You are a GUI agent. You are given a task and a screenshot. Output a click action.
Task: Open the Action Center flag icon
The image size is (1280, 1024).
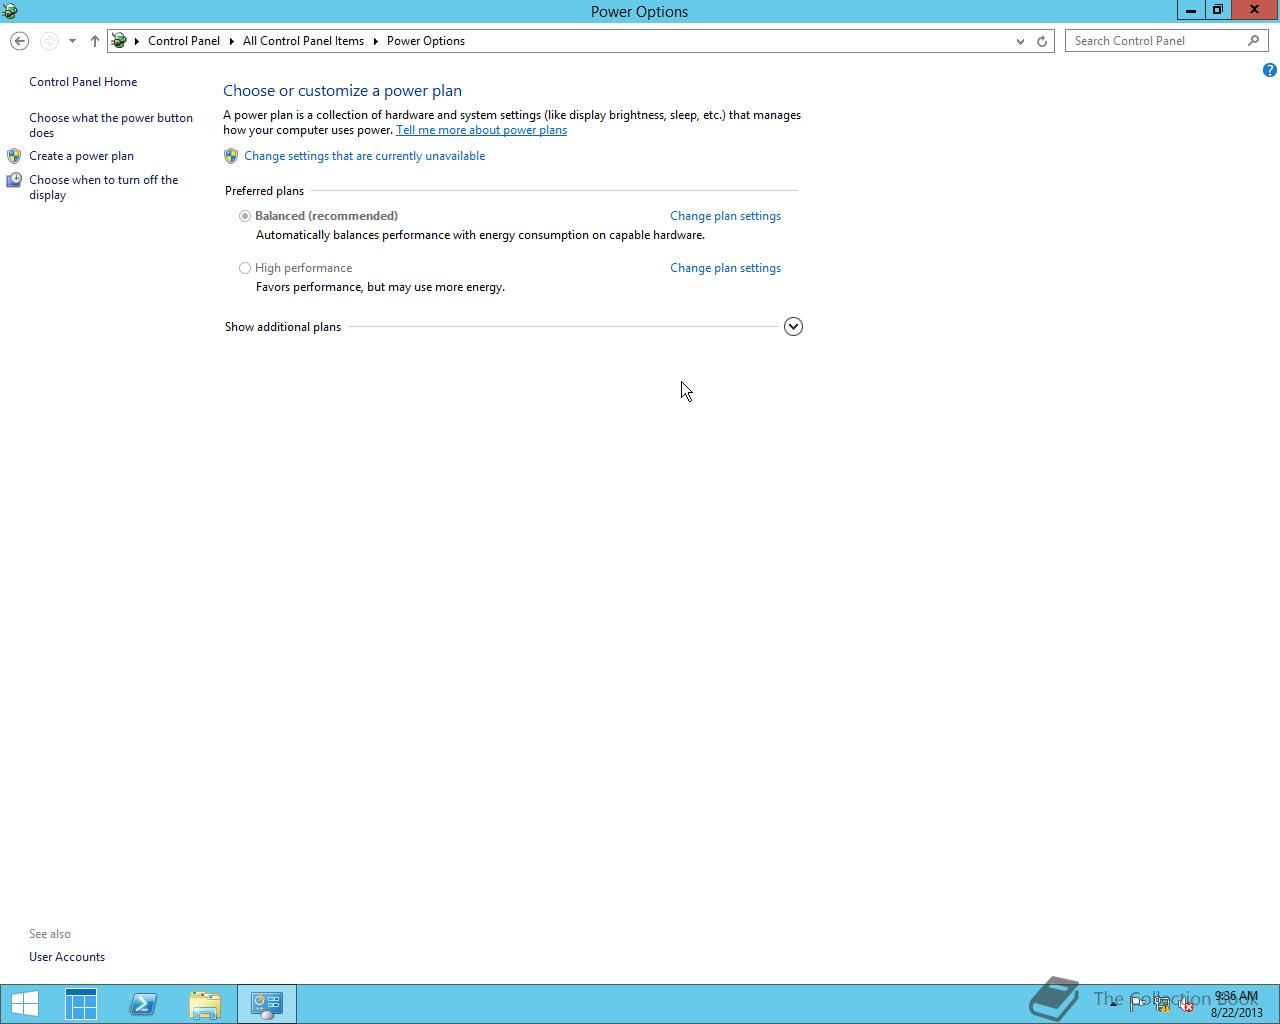pyautogui.click(x=1137, y=1004)
